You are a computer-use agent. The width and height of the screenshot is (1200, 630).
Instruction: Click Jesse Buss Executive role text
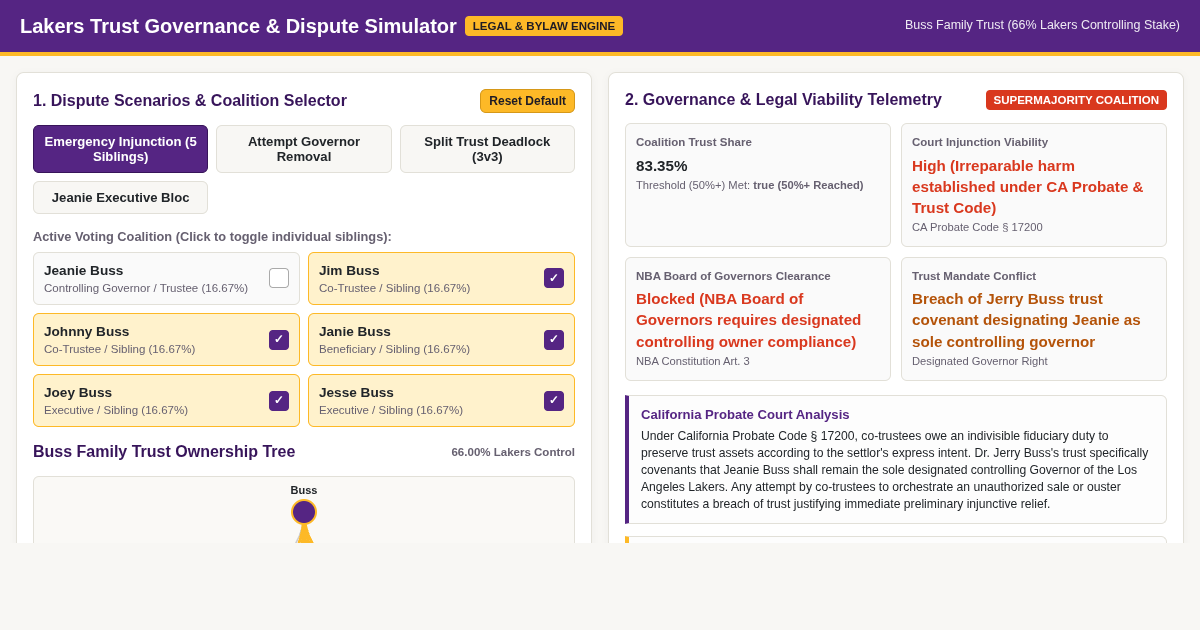[391, 410]
